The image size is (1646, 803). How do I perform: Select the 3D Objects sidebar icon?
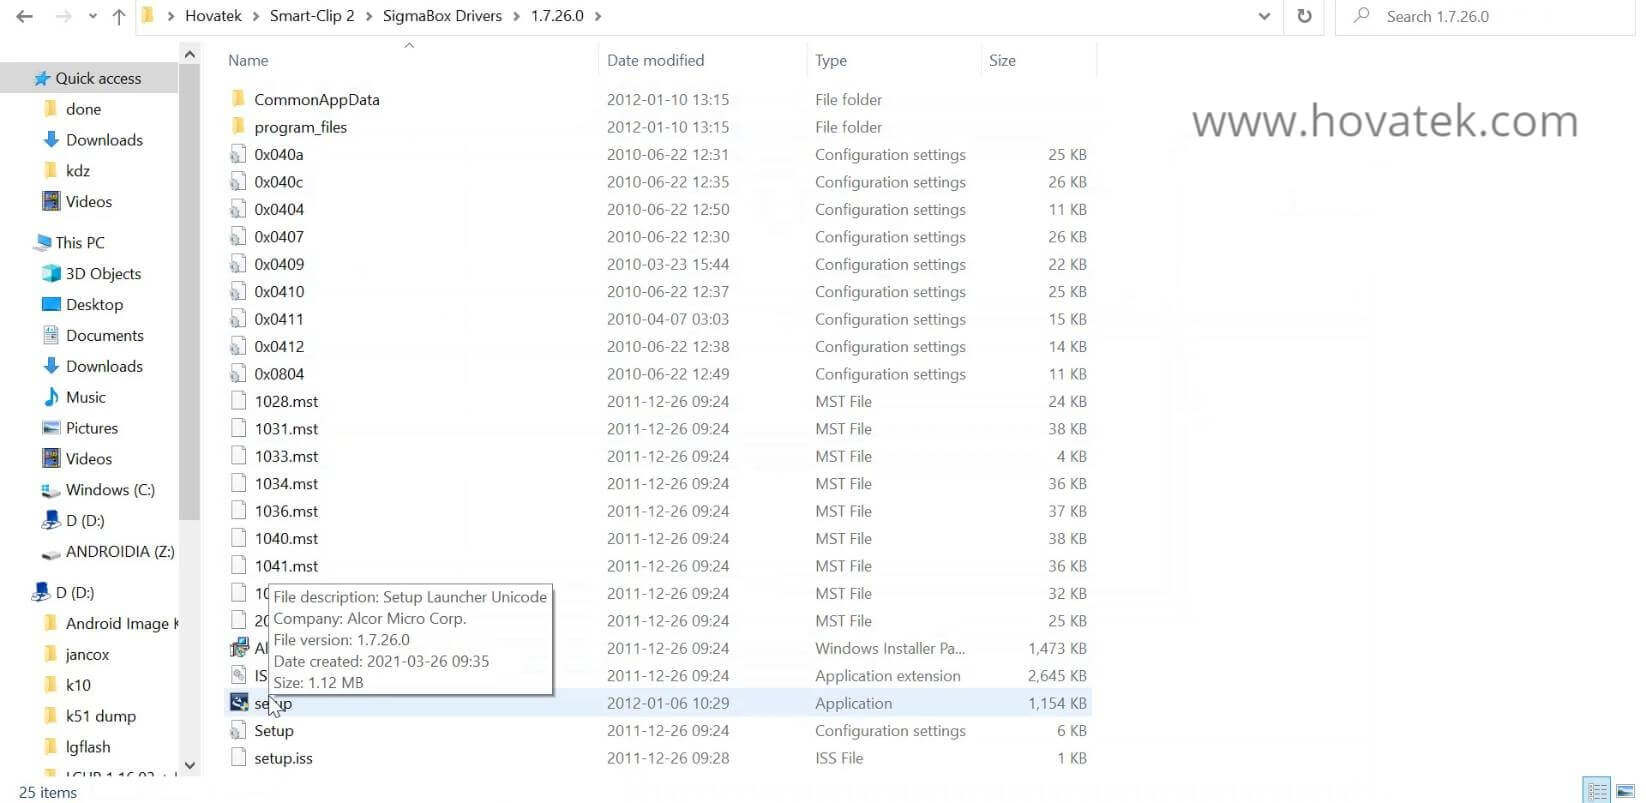(x=51, y=273)
